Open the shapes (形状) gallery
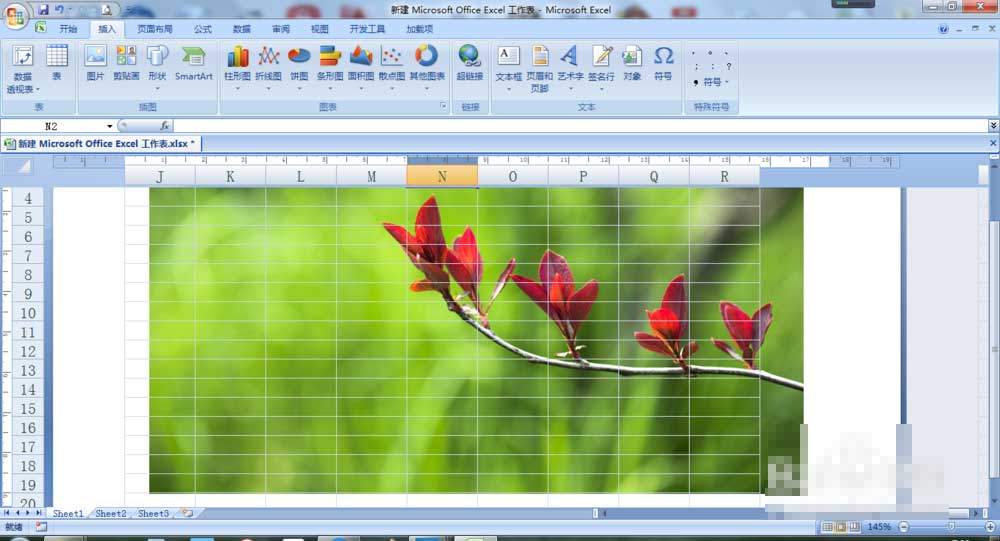Viewport: 1000px width, 541px height. pyautogui.click(x=157, y=66)
